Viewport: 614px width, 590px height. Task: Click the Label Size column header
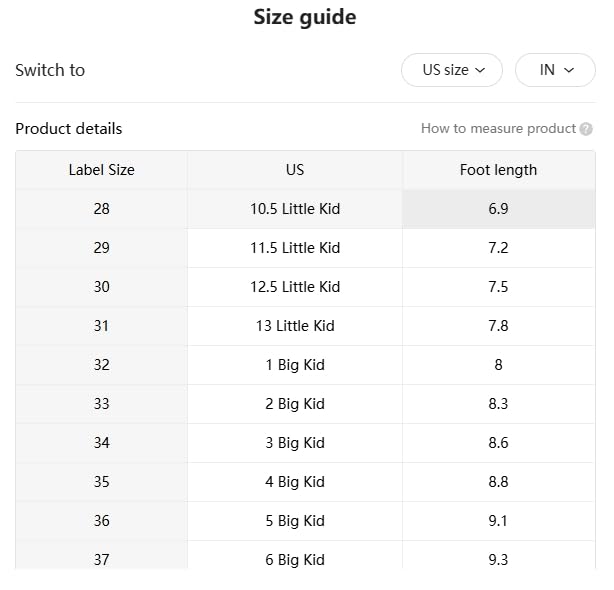(x=101, y=170)
